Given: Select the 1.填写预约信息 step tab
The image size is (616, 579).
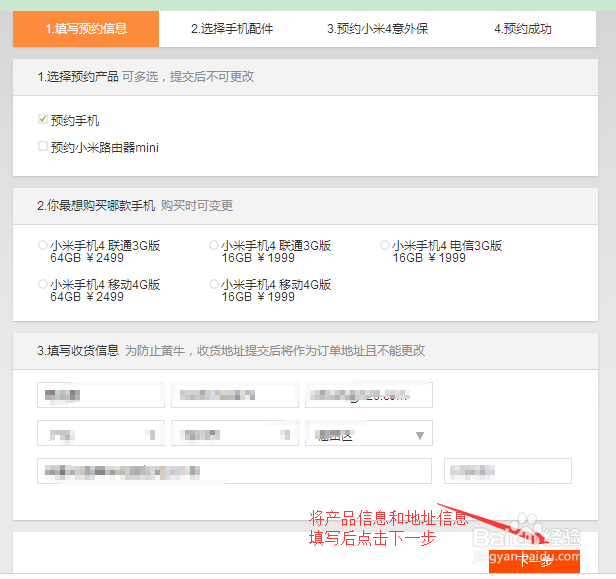Looking at the screenshot, I should pos(86,29).
